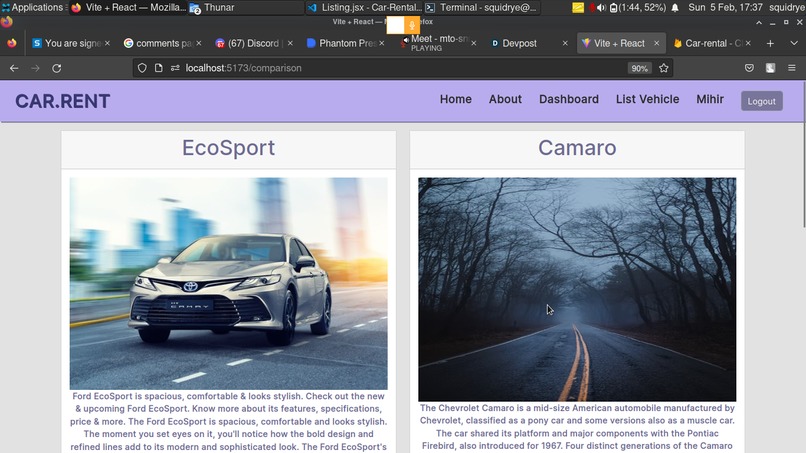806x453 pixels.
Task: Click the EcoSport car image
Action: tap(229, 283)
